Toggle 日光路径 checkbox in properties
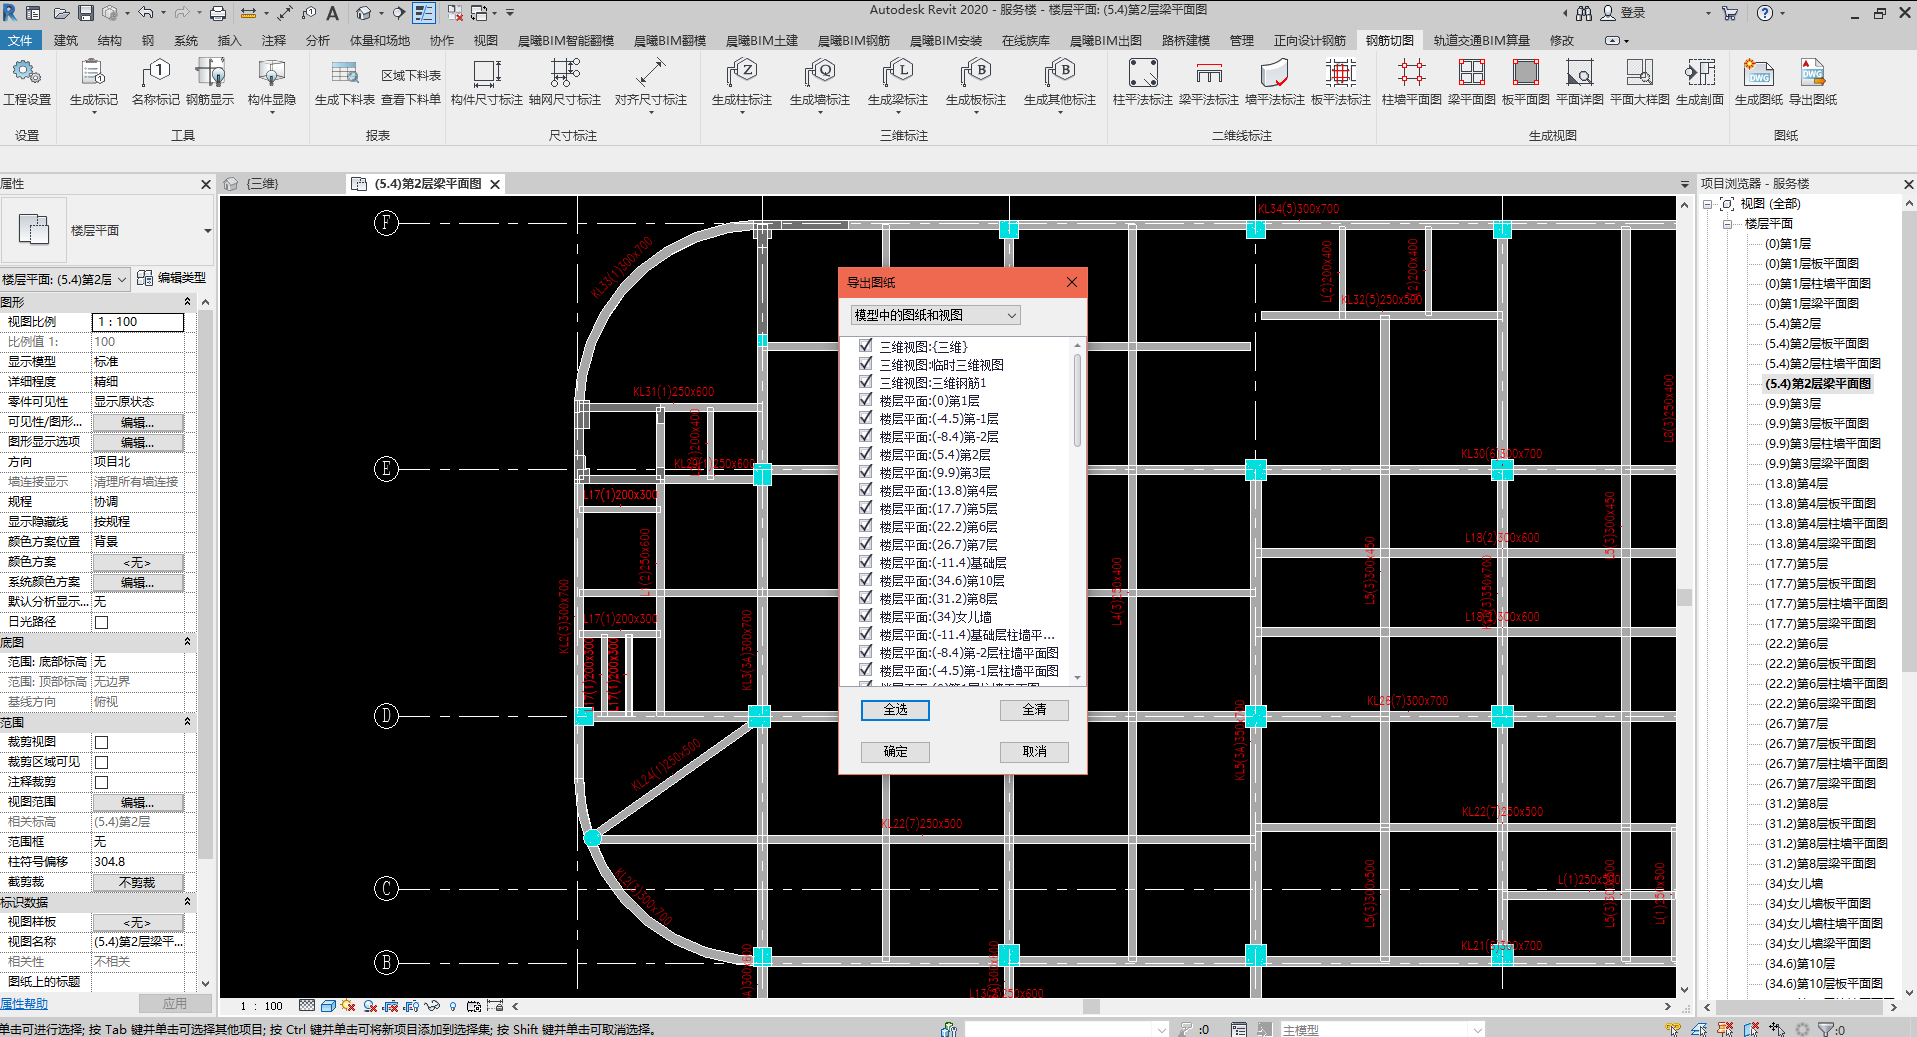Image resolution: width=1917 pixels, height=1037 pixels. click(x=101, y=622)
